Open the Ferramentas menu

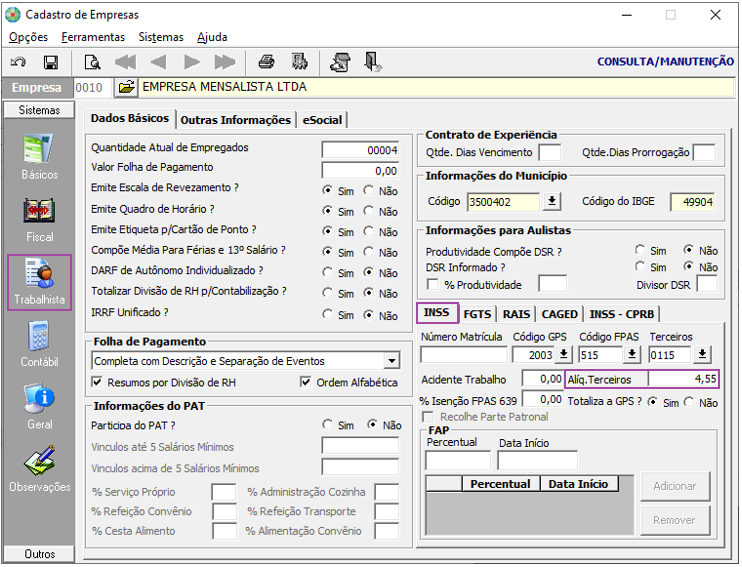click(93, 37)
